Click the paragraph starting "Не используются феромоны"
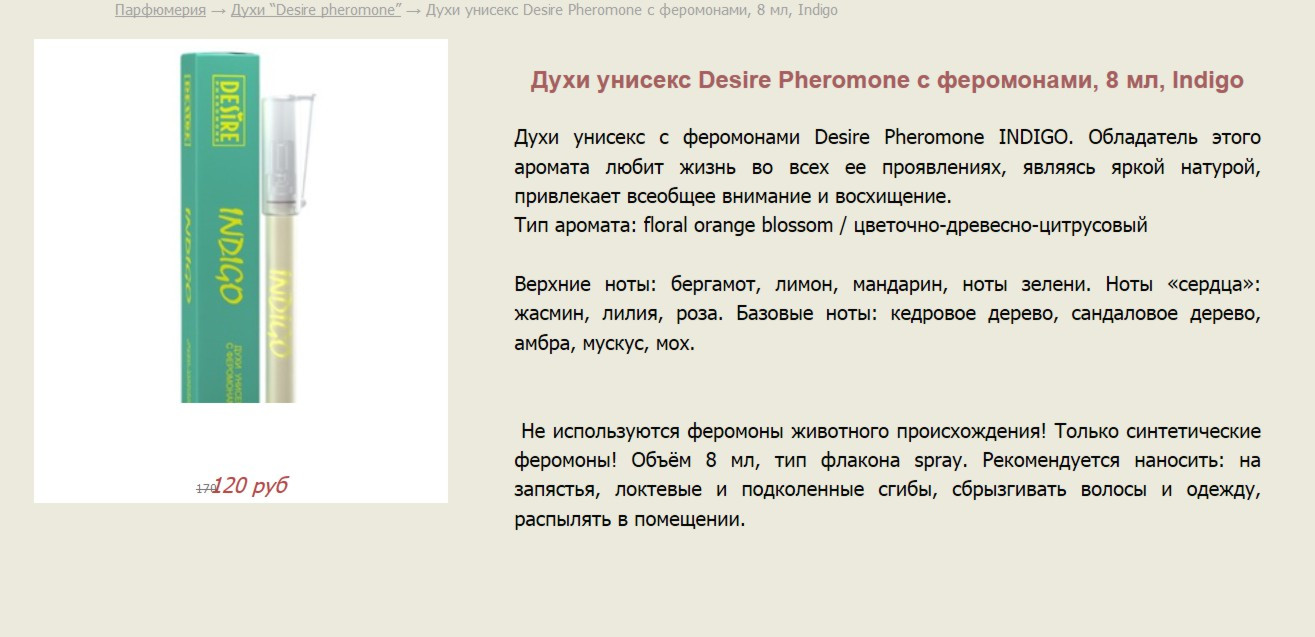The image size is (1315, 637). coord(887,476)
